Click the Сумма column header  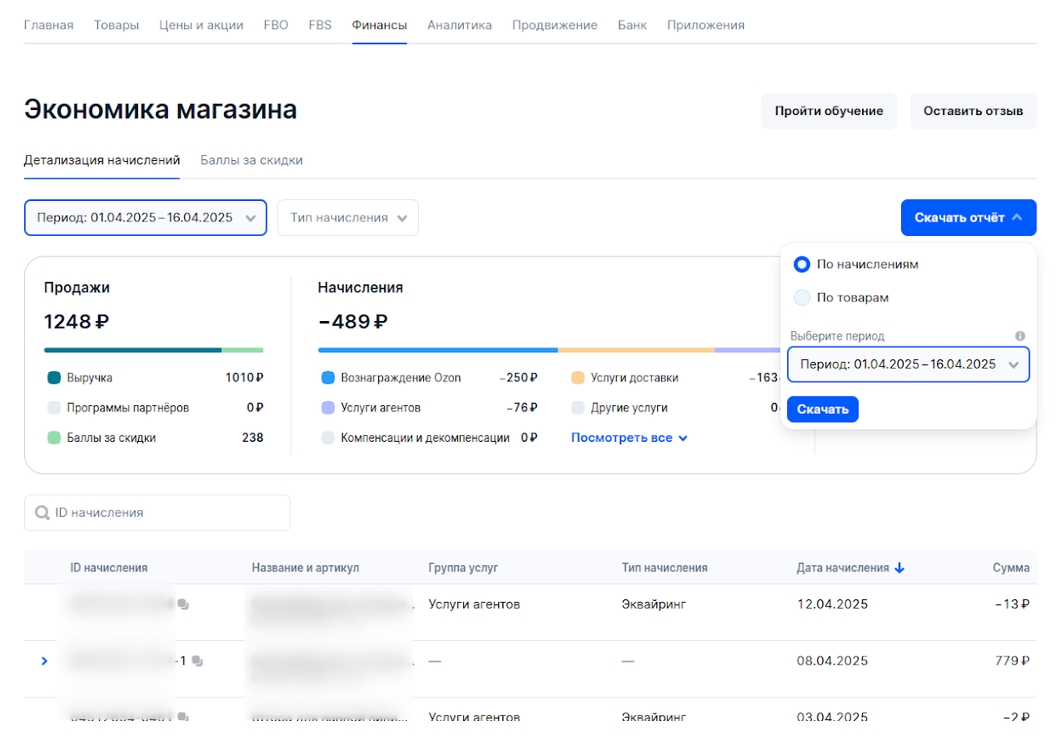click(x=1011, y=568)
